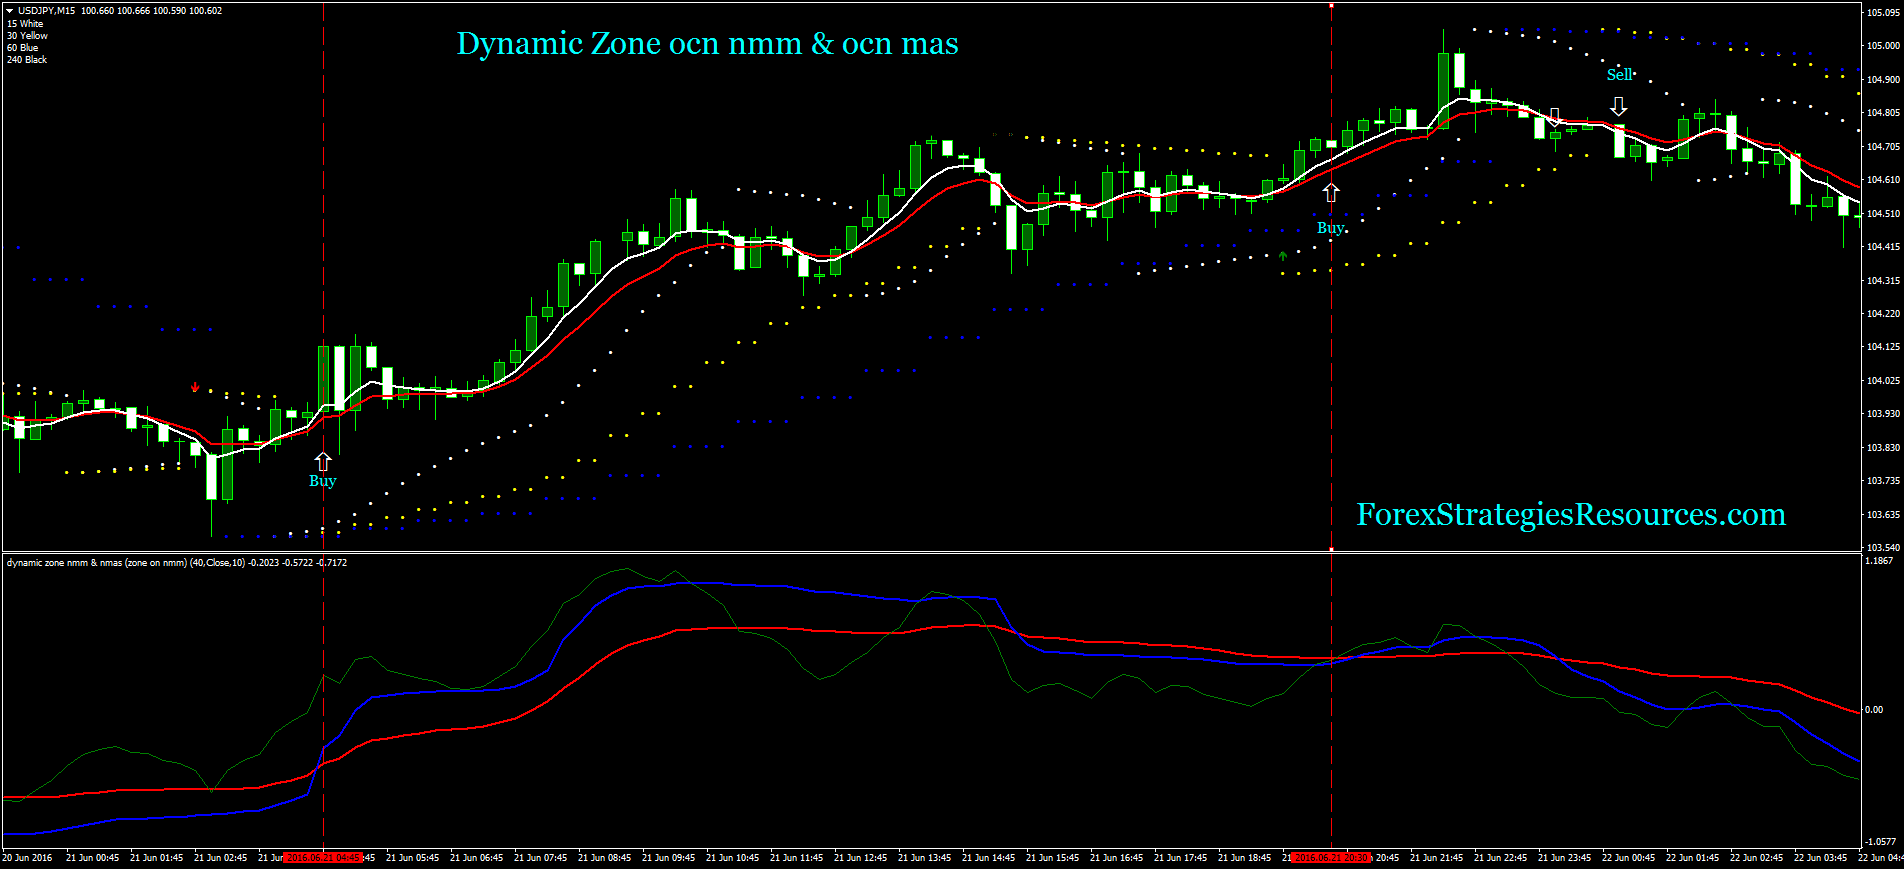Click the '240 Black' legend line

tap(27, 60)
